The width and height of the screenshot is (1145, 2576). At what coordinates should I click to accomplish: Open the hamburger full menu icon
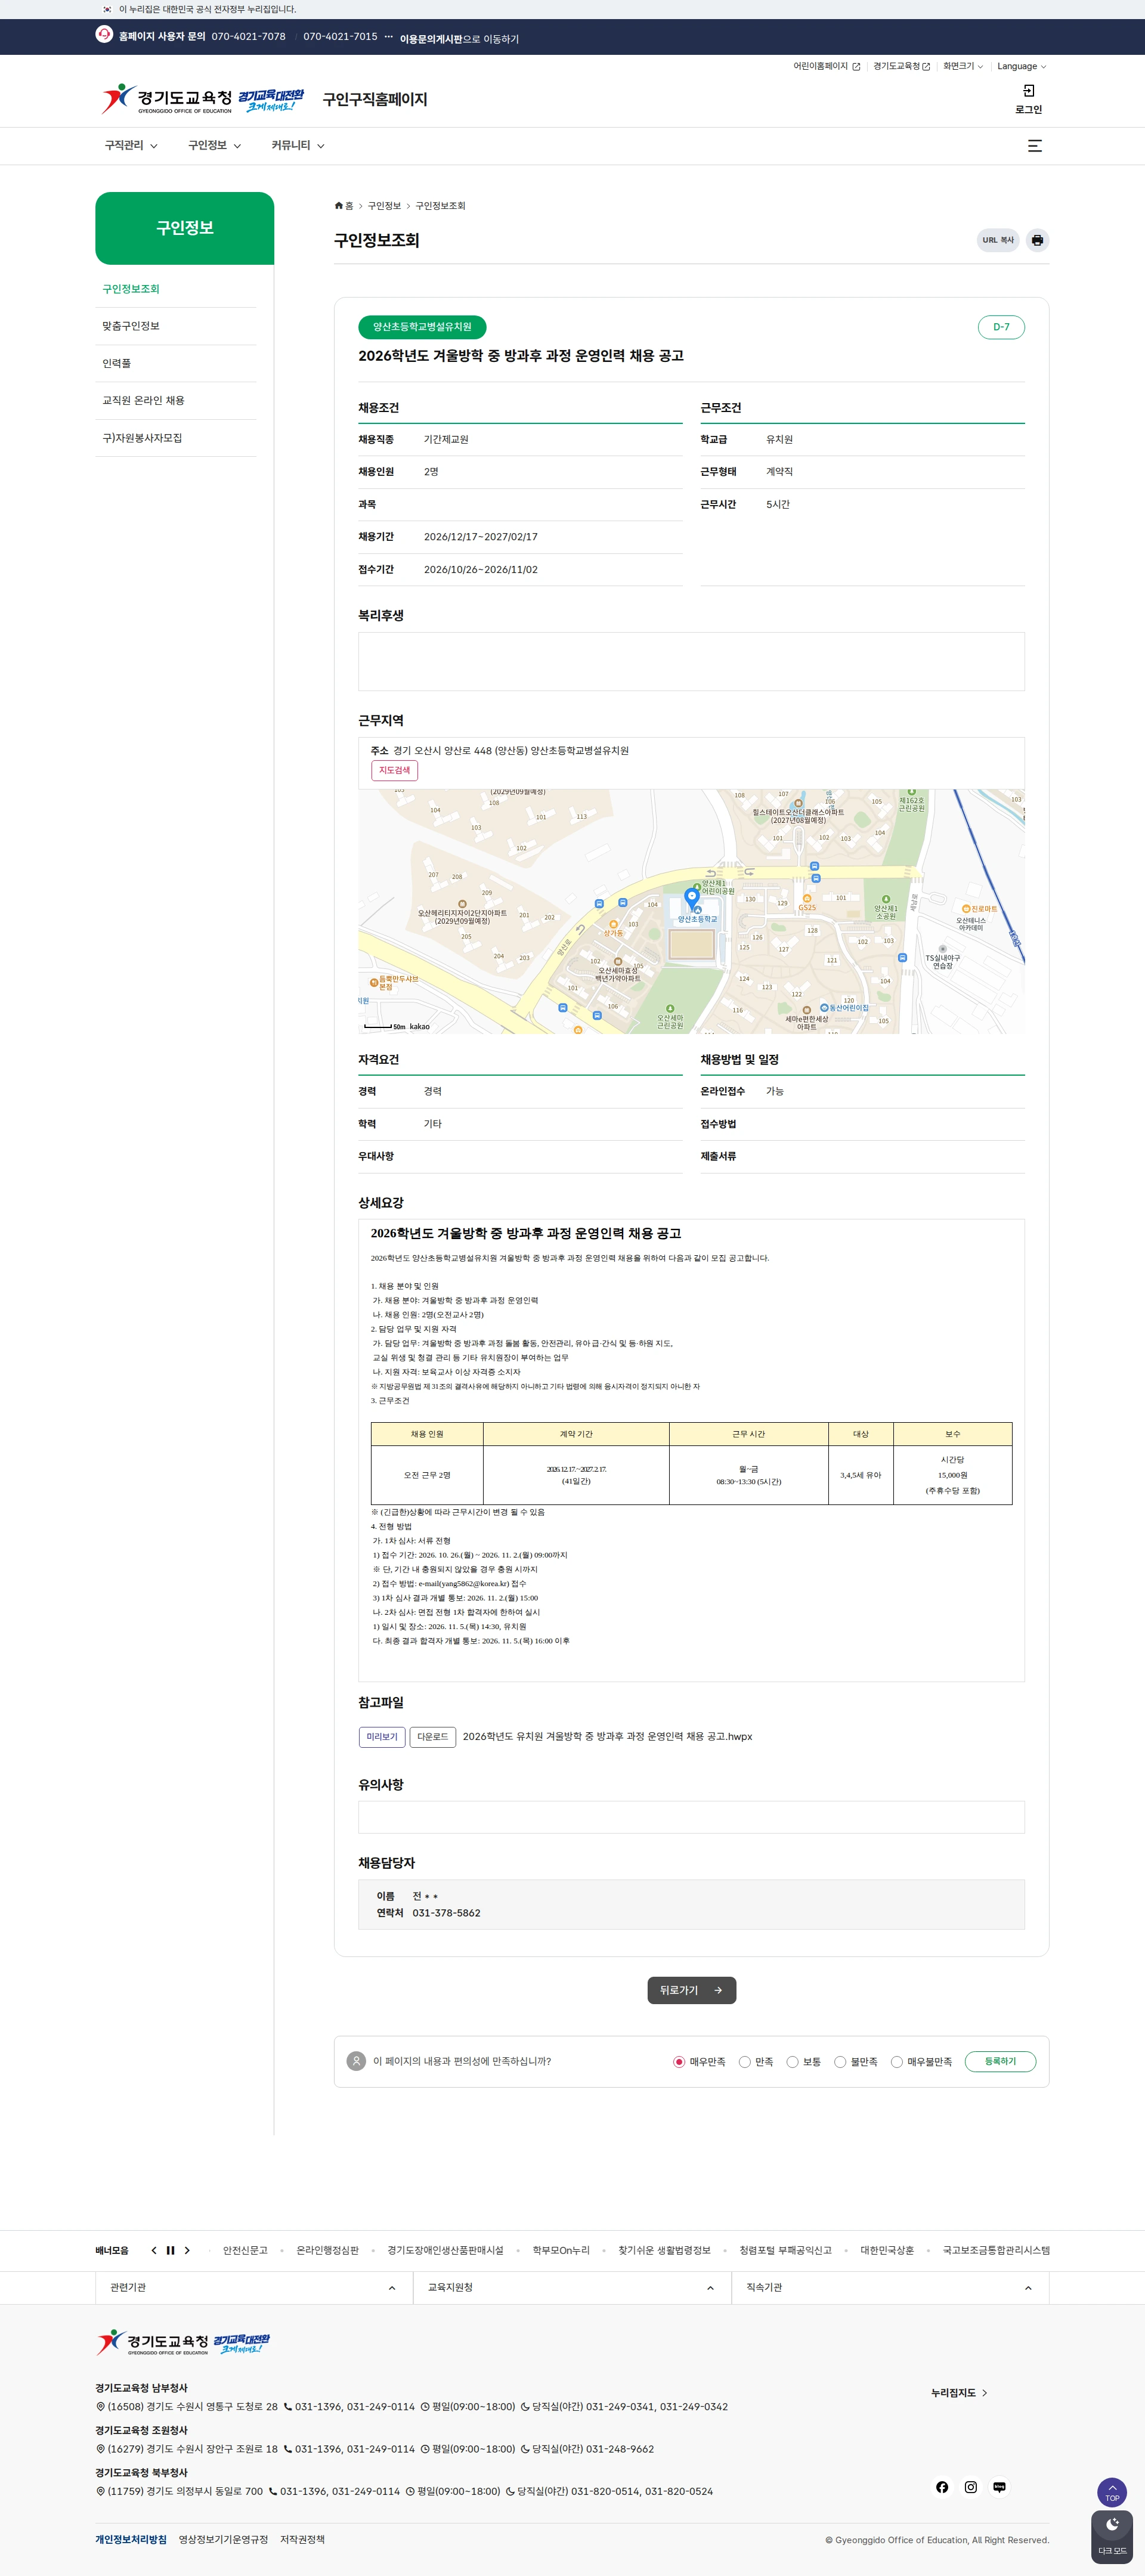pyautogui.click(x=1035, y=146)
